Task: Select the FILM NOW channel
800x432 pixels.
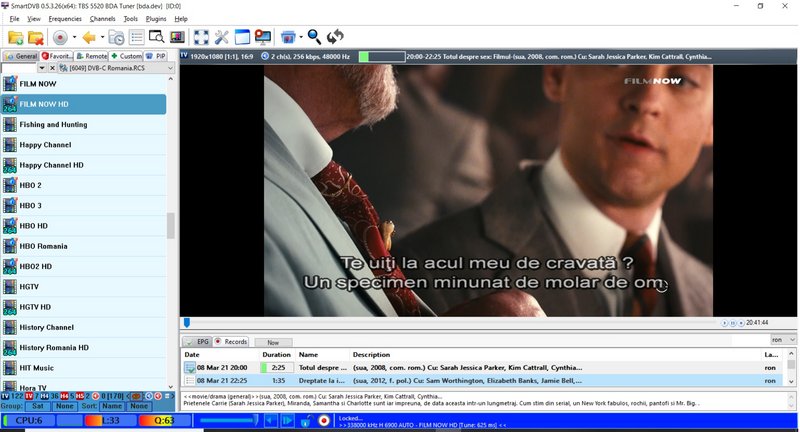Action: tap(84, 84)
